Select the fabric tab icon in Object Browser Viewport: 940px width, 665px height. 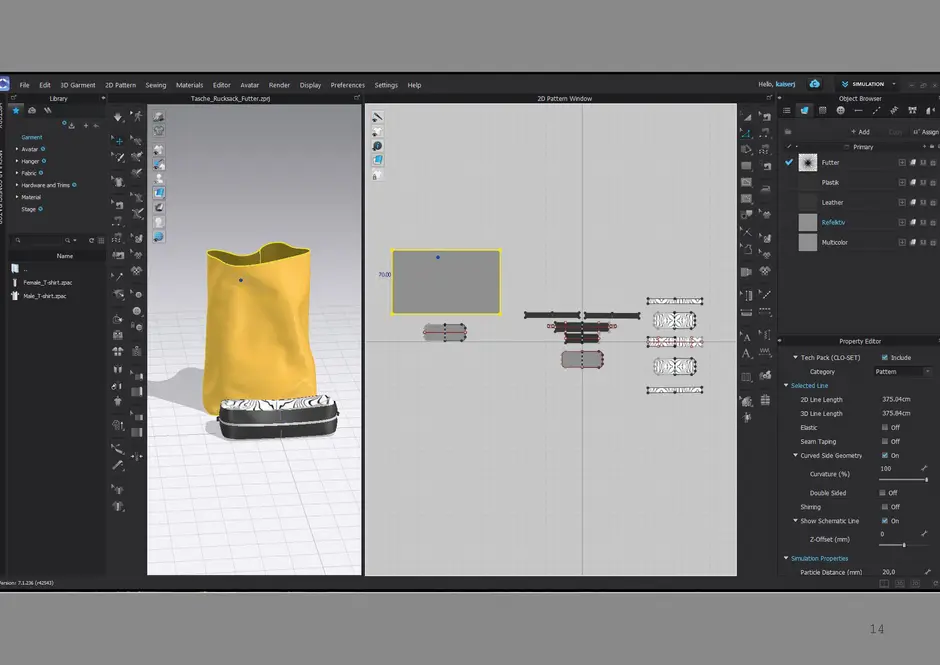(804, 110)
